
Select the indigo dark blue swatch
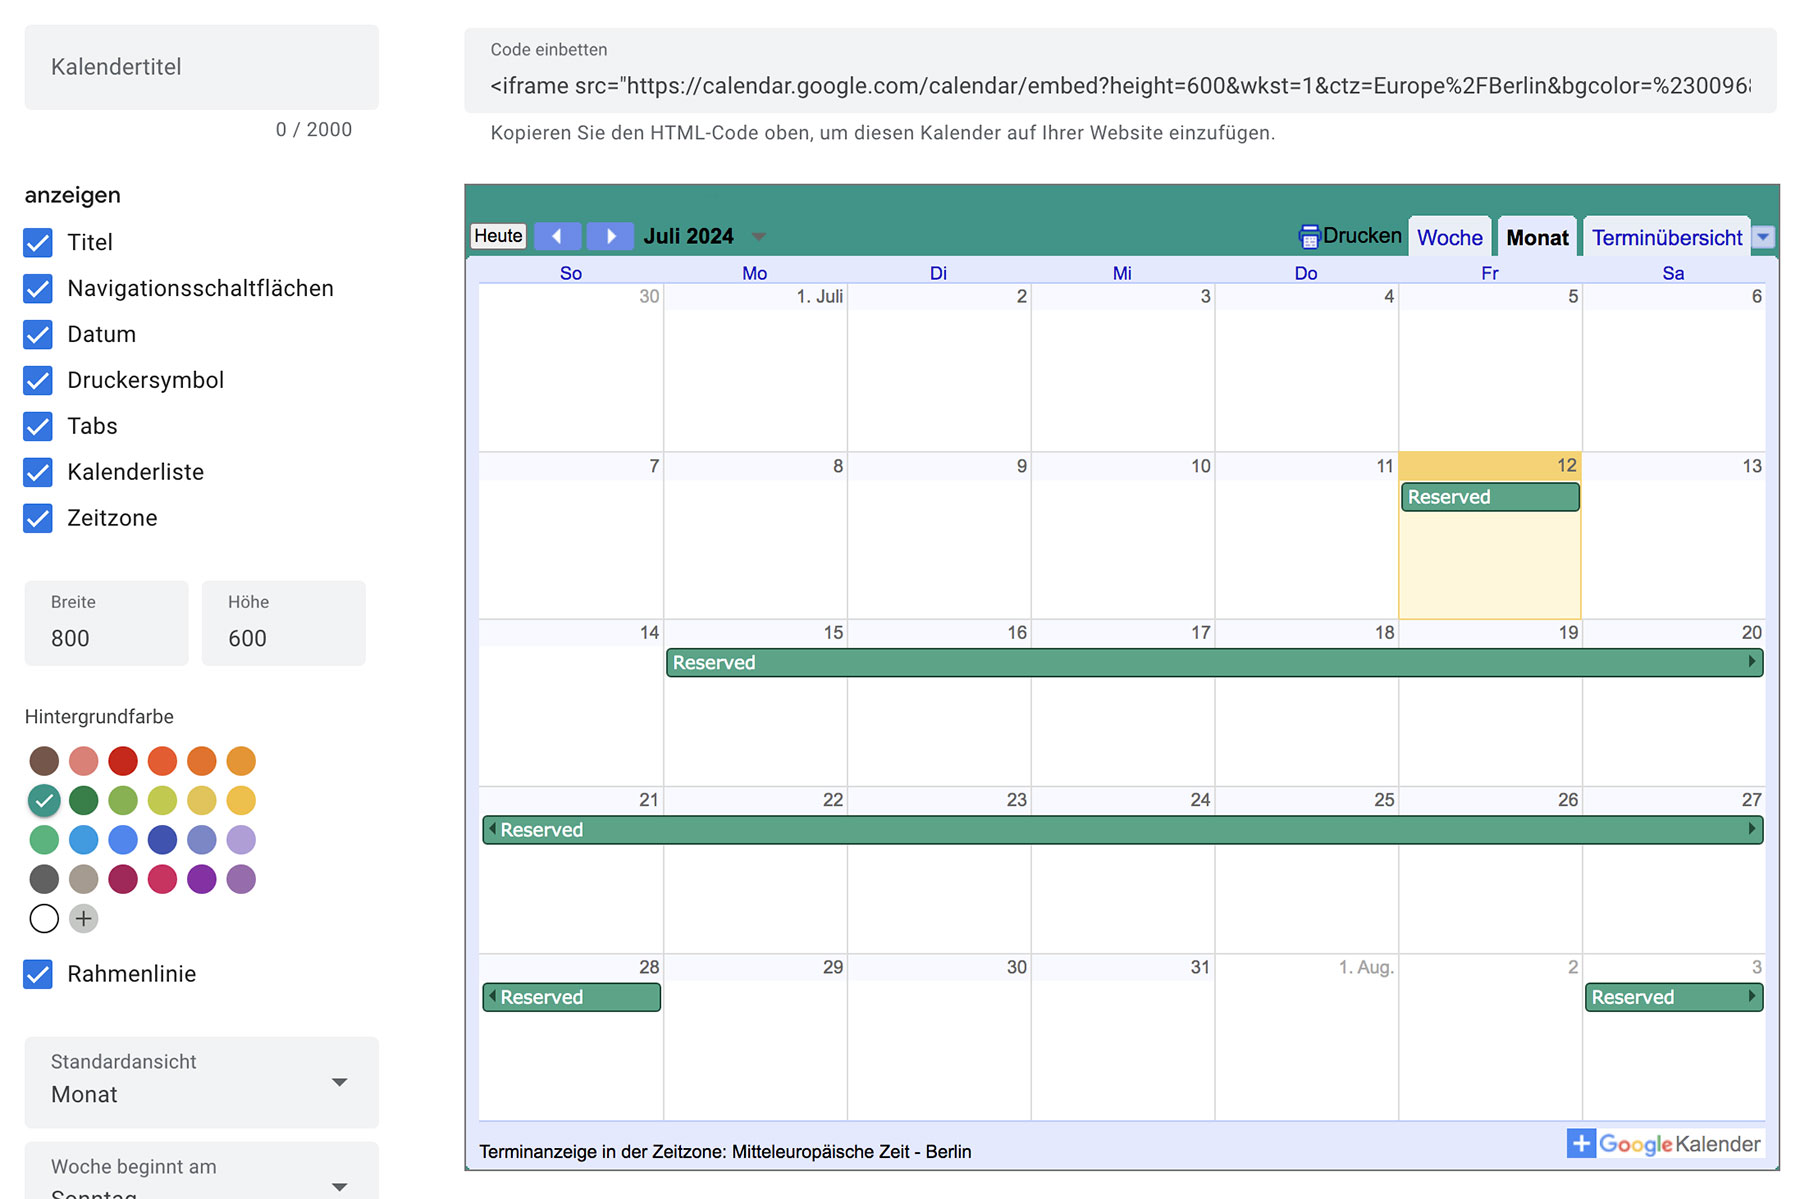pyautogui.click(x=162, y=840)
